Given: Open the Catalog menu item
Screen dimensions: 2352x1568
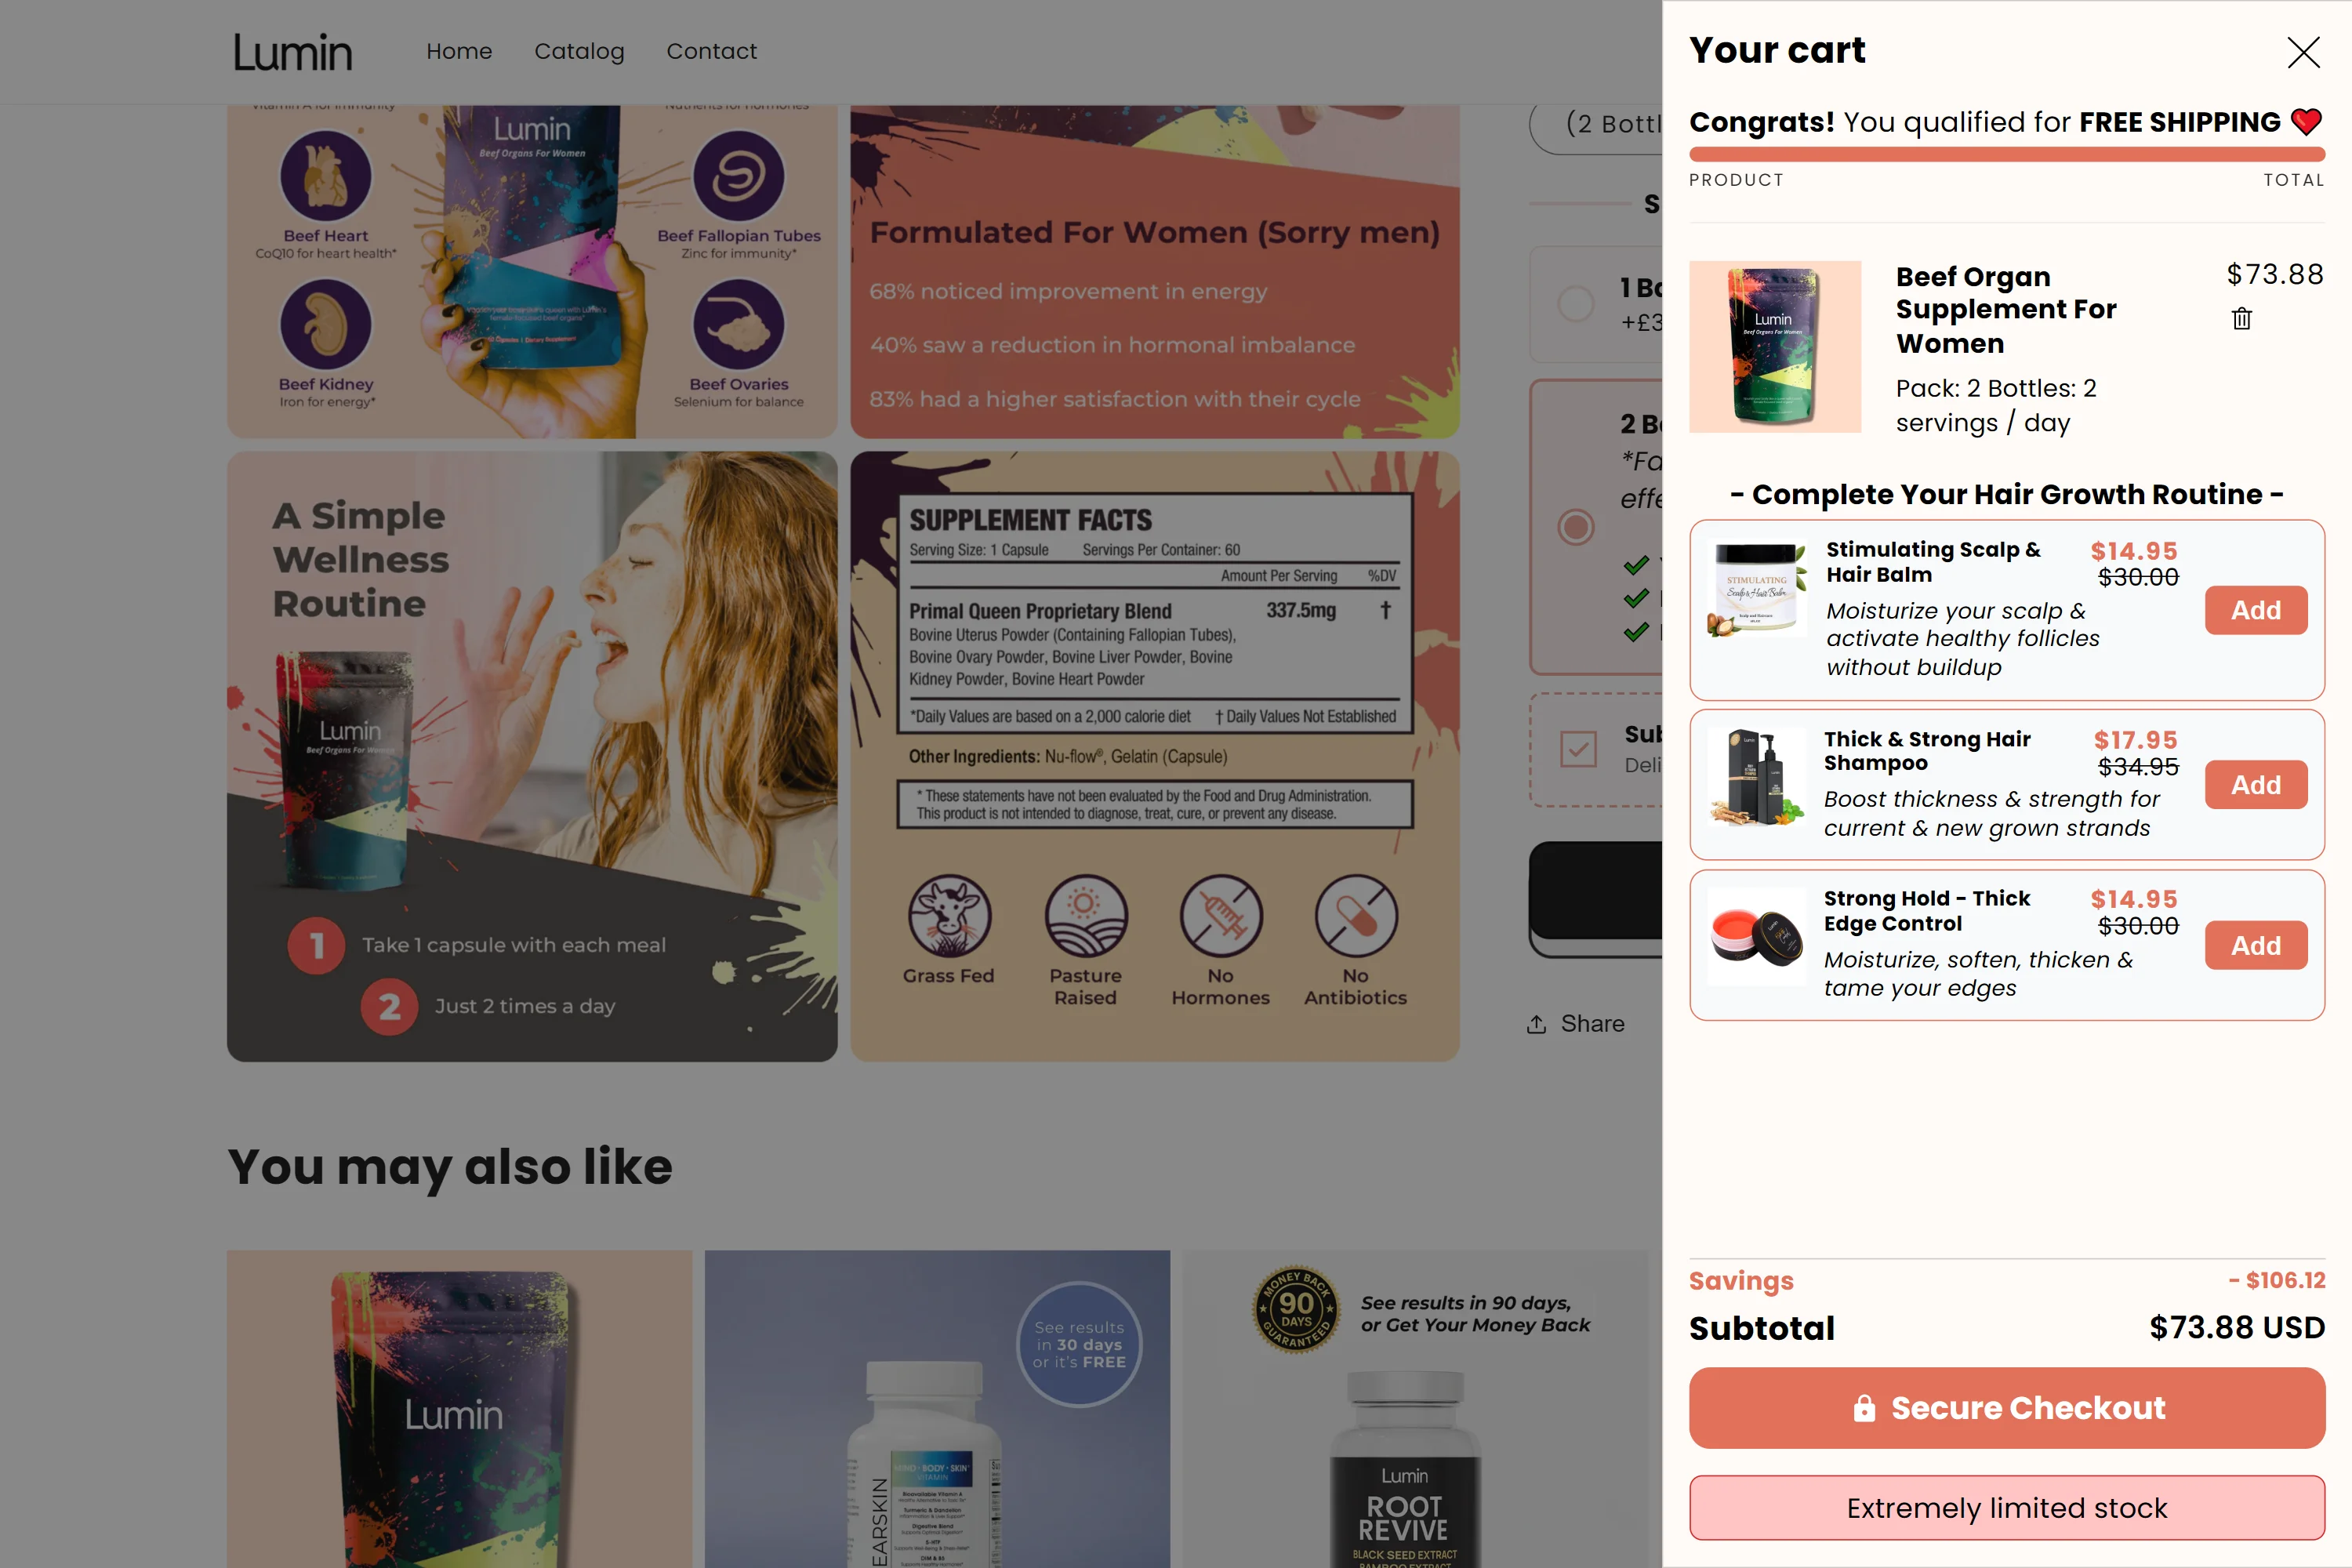Looking at the screenshot, I should pyautogui.click(x=579, y=51).
